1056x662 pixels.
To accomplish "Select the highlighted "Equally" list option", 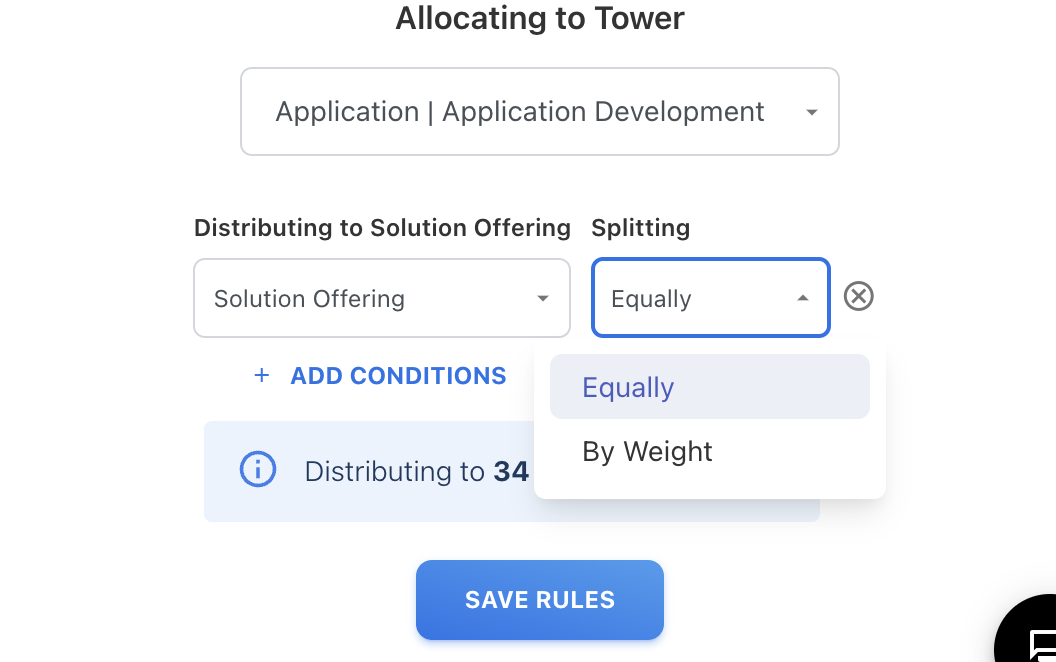I will (628, 387).
